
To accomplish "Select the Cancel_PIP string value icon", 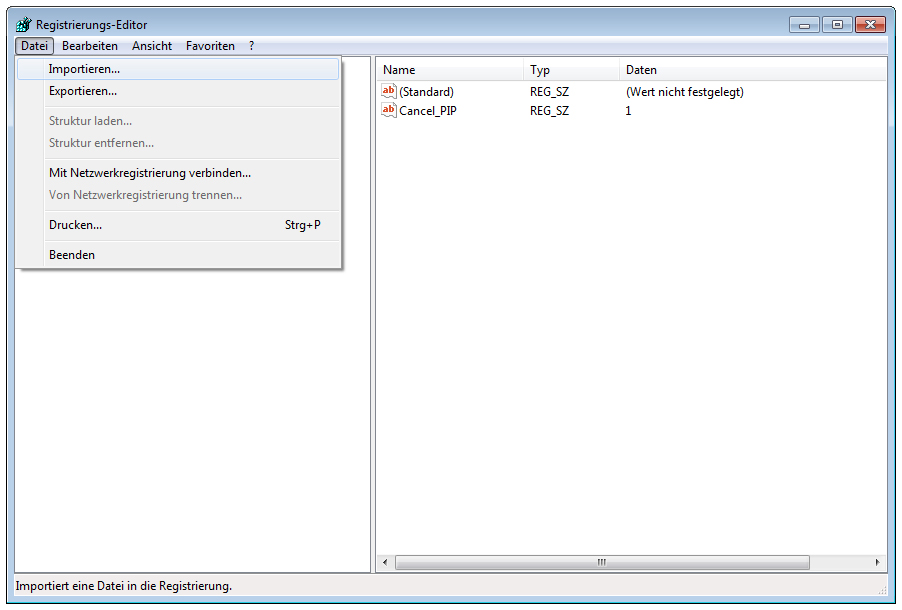I will point(389,110).
